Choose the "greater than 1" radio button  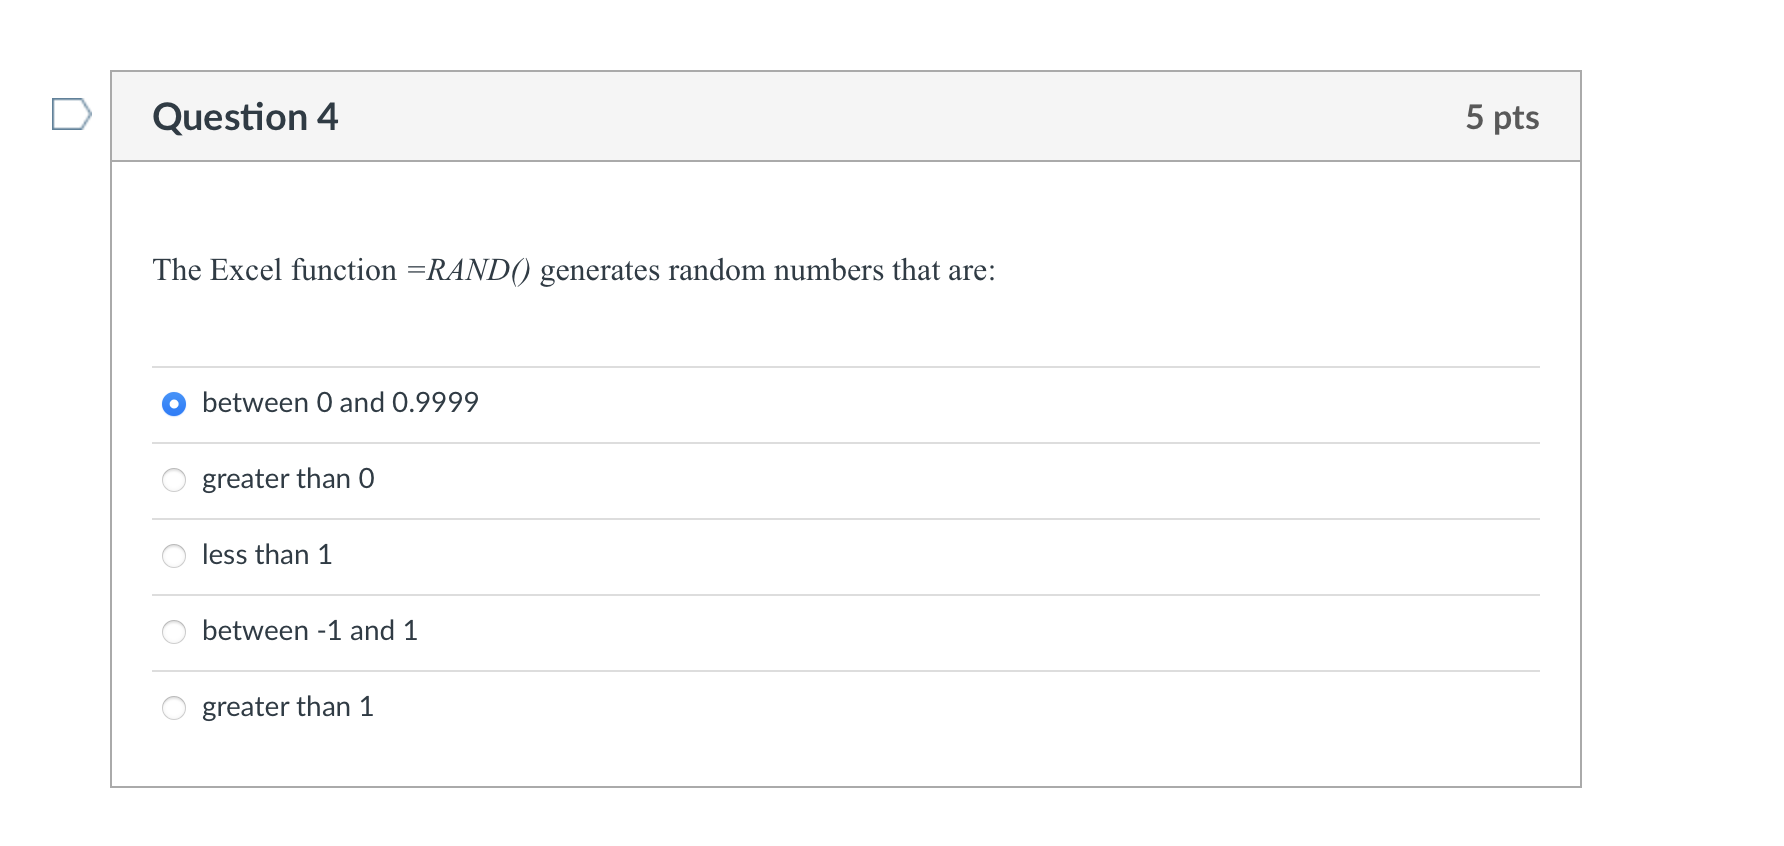pos(174,708)
